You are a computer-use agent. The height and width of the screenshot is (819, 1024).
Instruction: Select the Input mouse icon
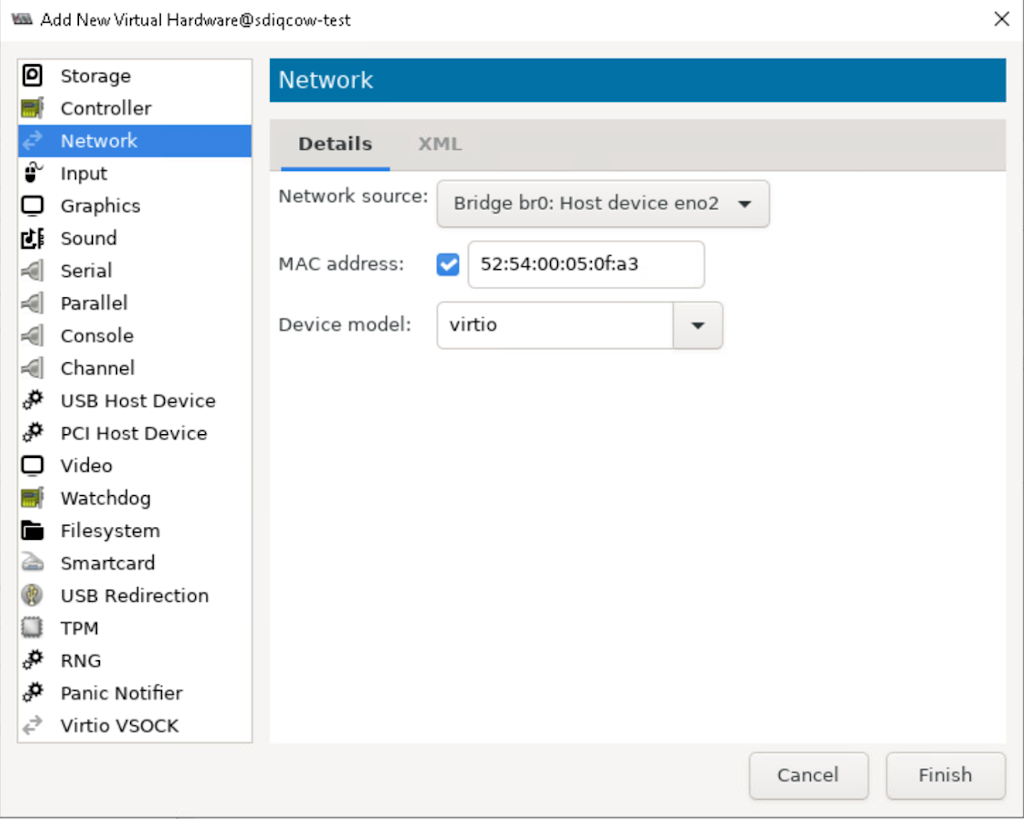(x=33, y=173)
